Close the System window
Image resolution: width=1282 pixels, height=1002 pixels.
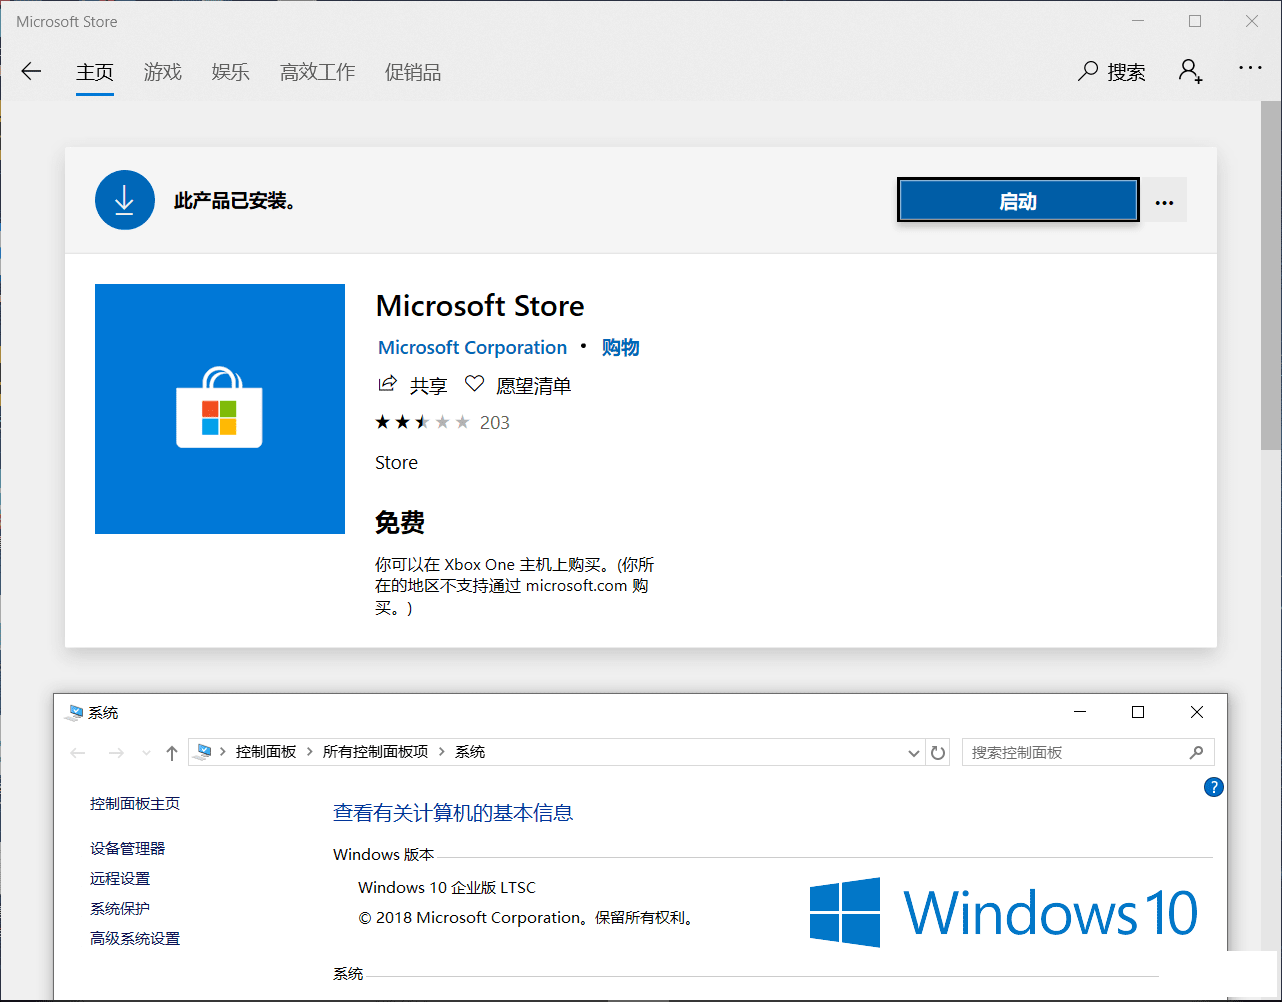(1197, 712)
